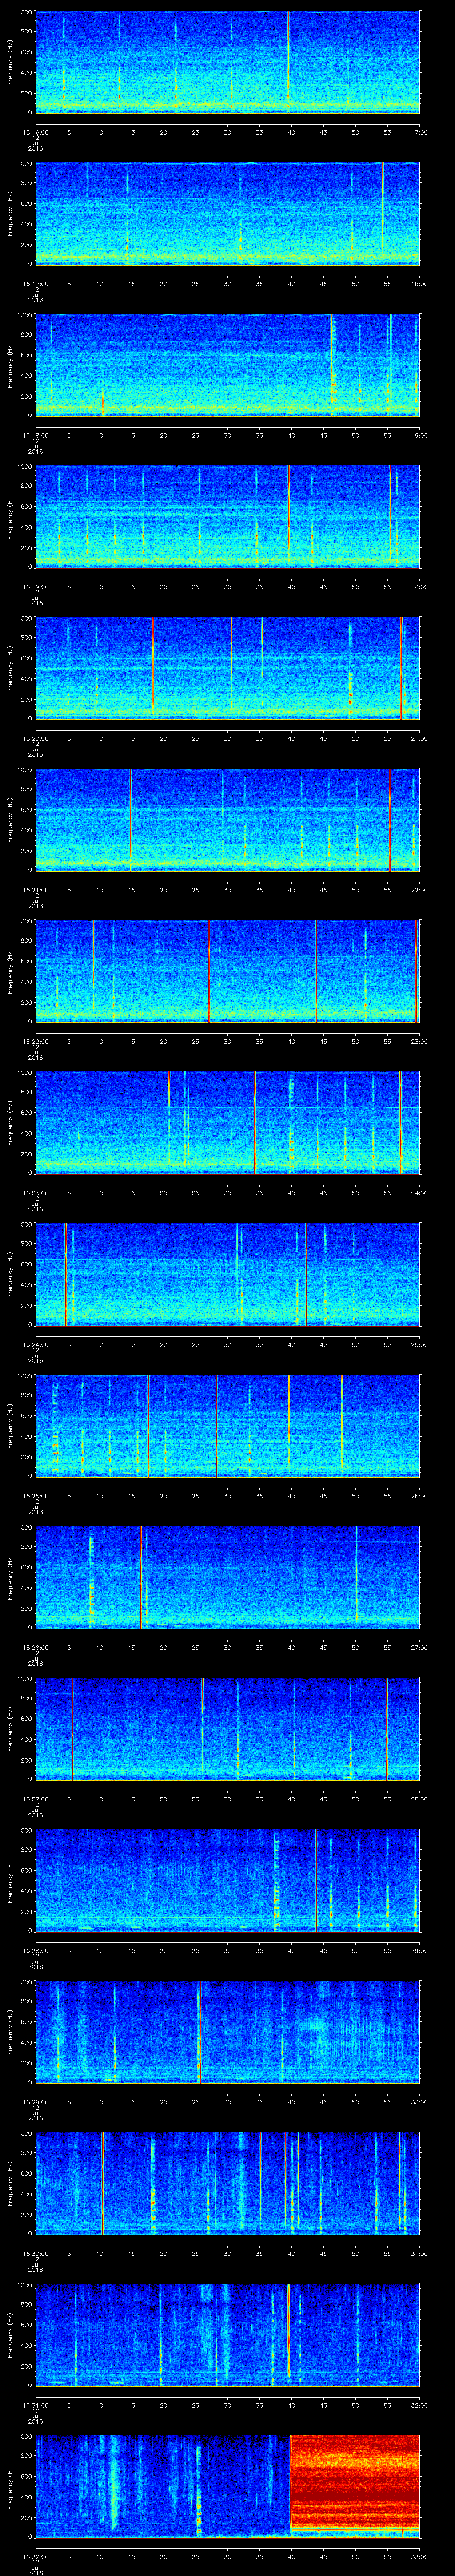This screenshot has width=455, height=2576.
Task: Click the '15:16:00' start time label
Action: [x=35, y=132]
